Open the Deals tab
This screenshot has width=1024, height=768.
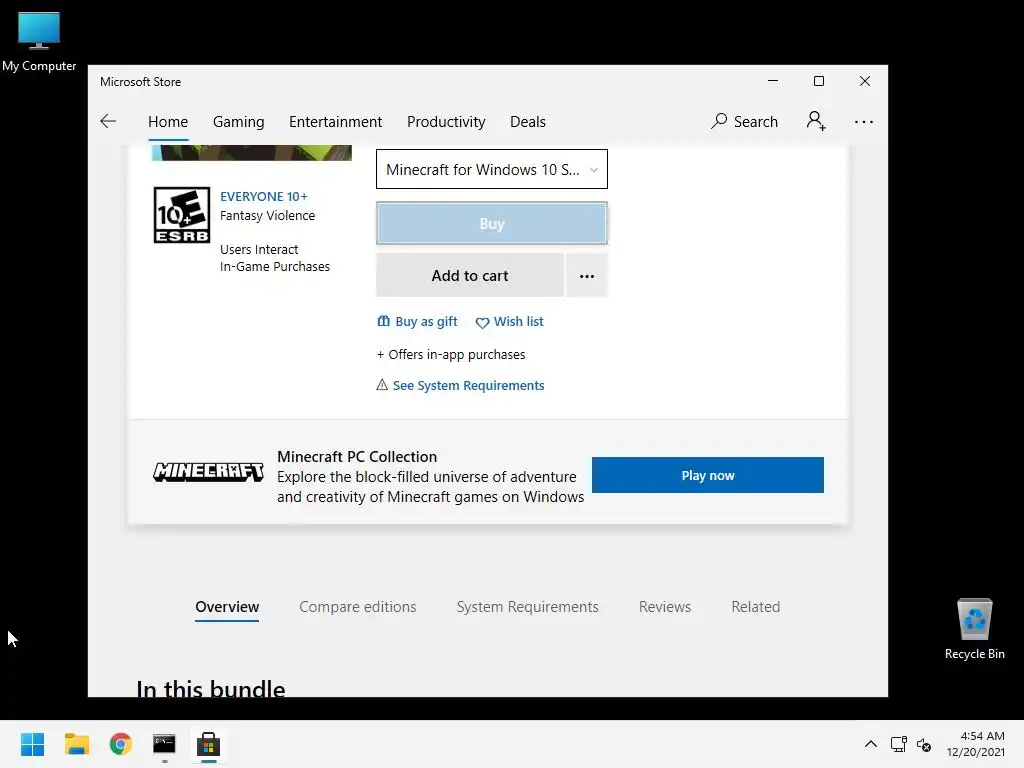tap(528, 122)
